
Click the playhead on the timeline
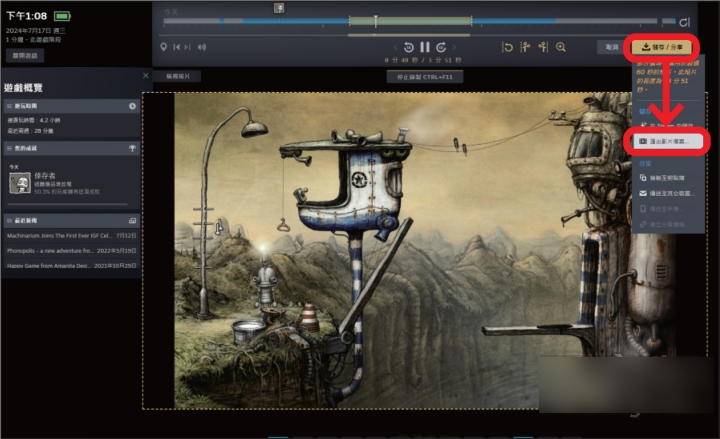(376, 21)
